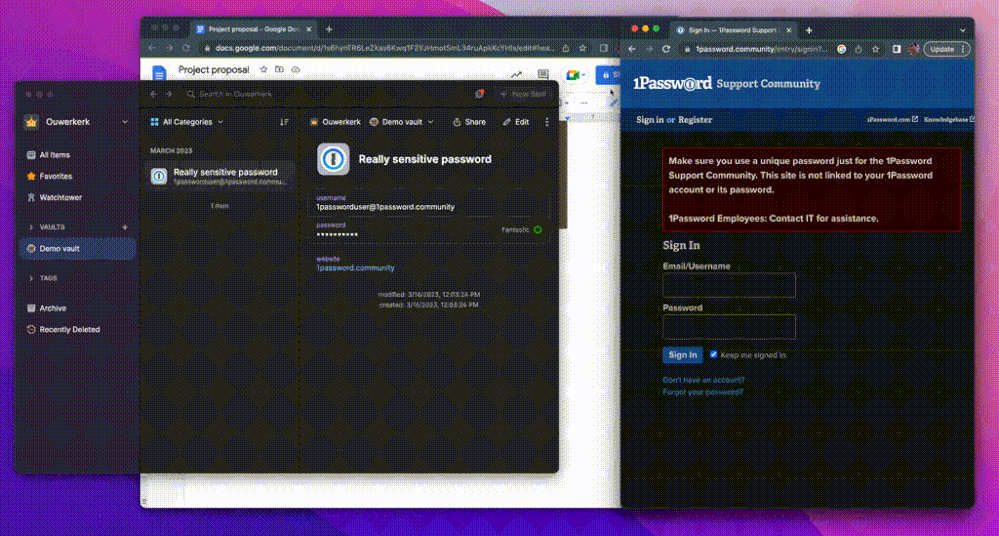Star the Project proposal document

coord(263,69)
